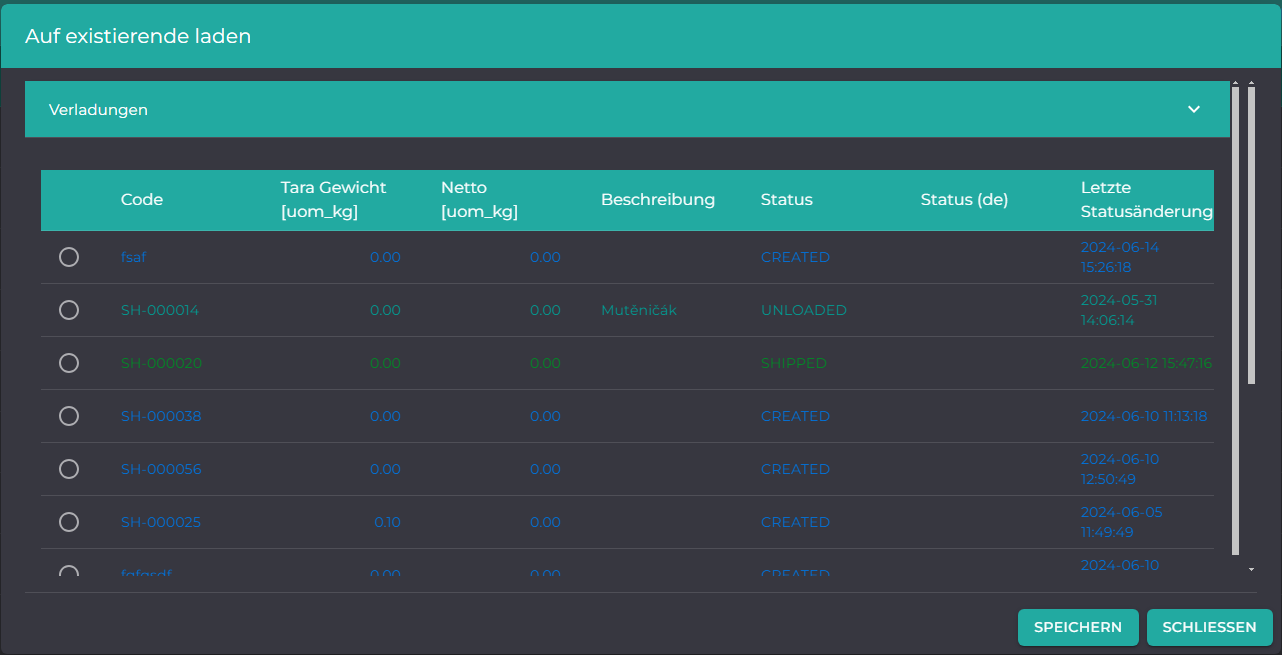Collapse the Verladungen section chevron
1282x655 pixels.
pyautogui.click(x=1193, y=109)
